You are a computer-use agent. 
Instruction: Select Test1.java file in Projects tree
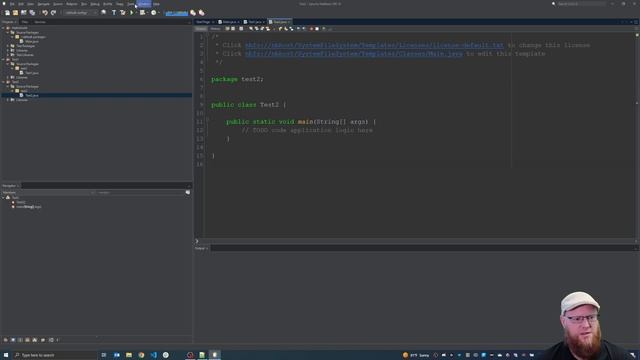[x=32, y=73]
